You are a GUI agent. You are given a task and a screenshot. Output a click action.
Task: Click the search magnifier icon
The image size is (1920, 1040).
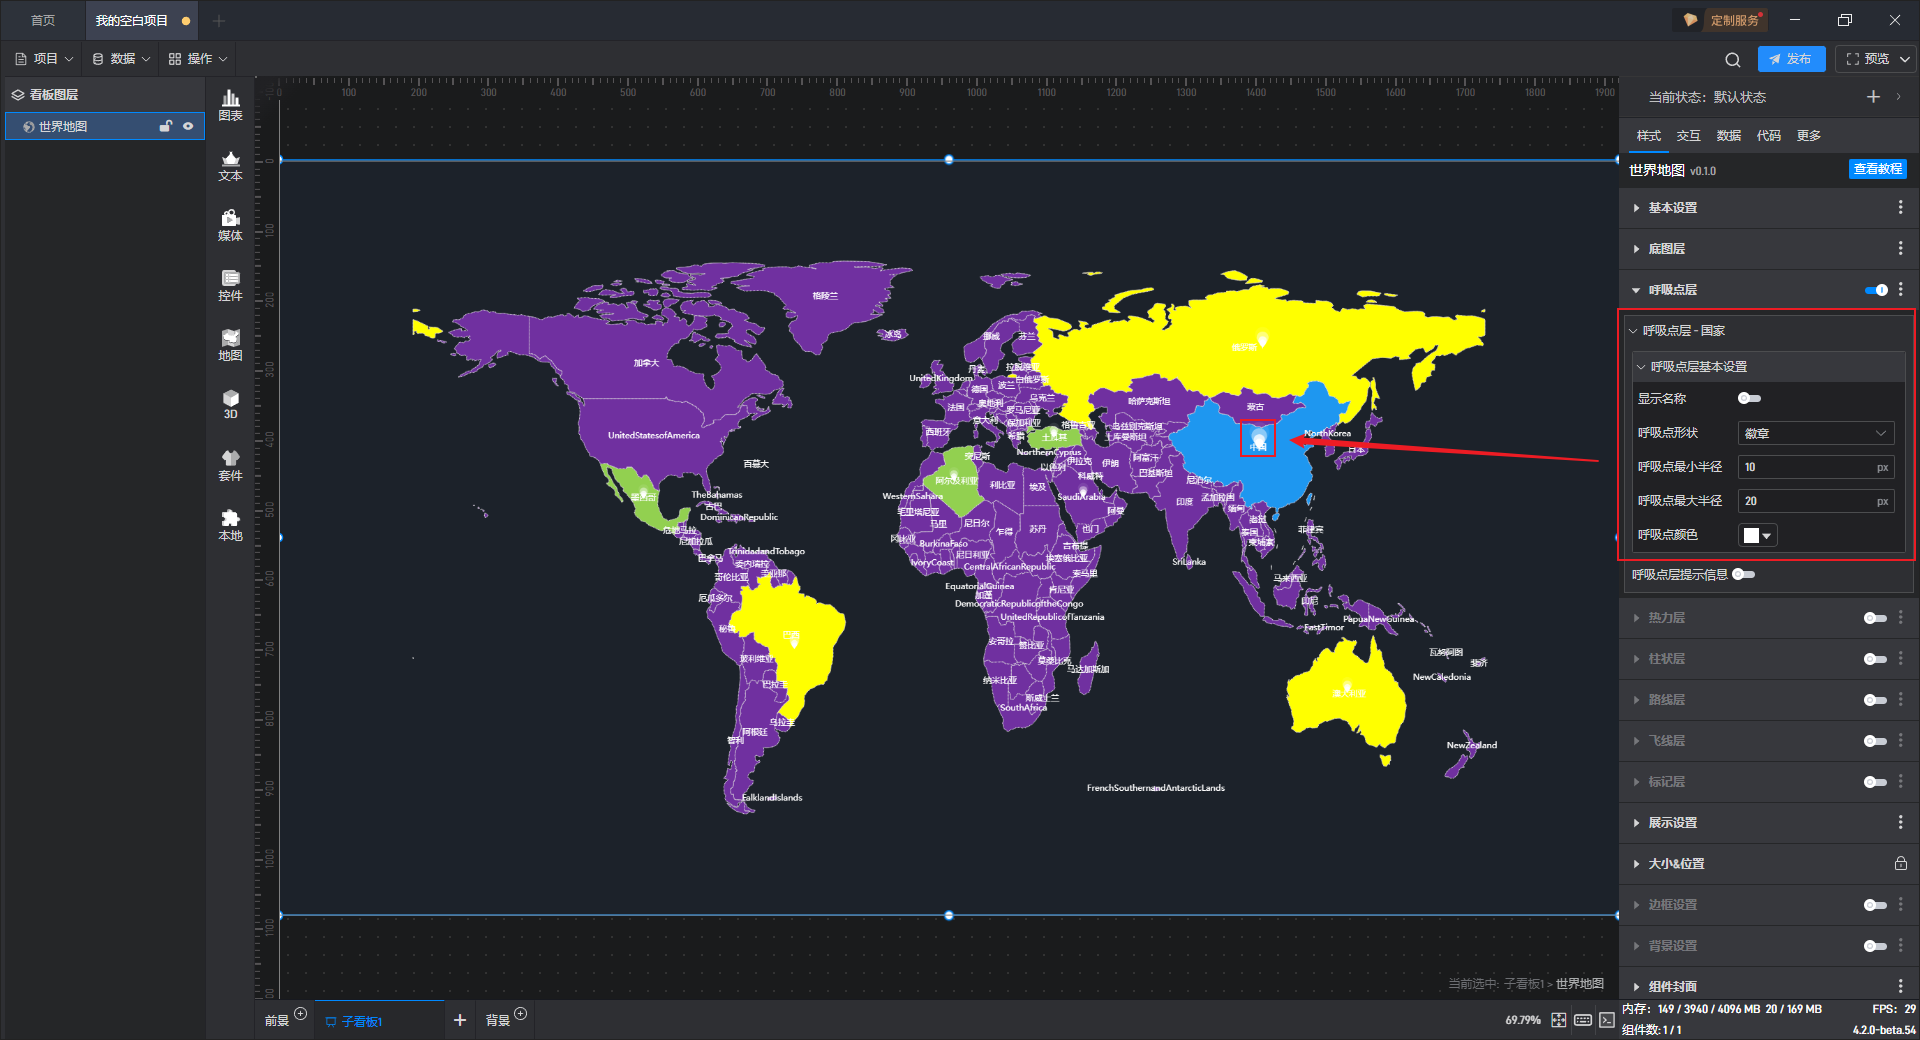point(1733,59)
